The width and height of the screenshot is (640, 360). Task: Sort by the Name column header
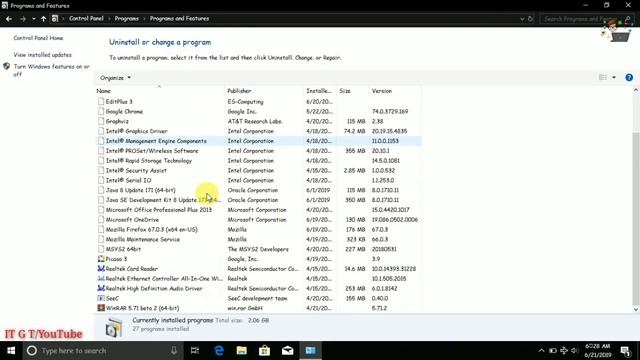pyautogui.click(x=160, y=91)
